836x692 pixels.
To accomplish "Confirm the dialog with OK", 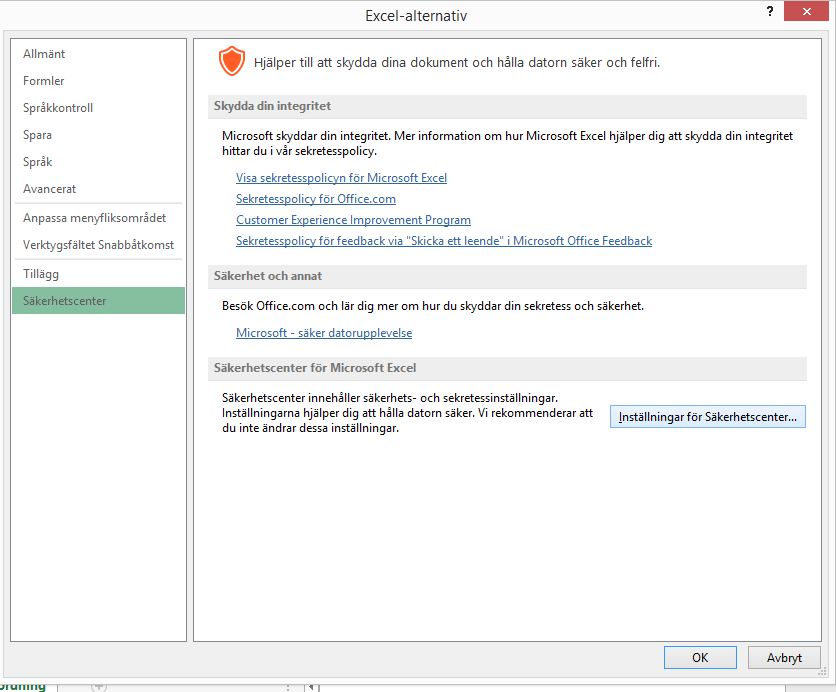I will (700, 657).
